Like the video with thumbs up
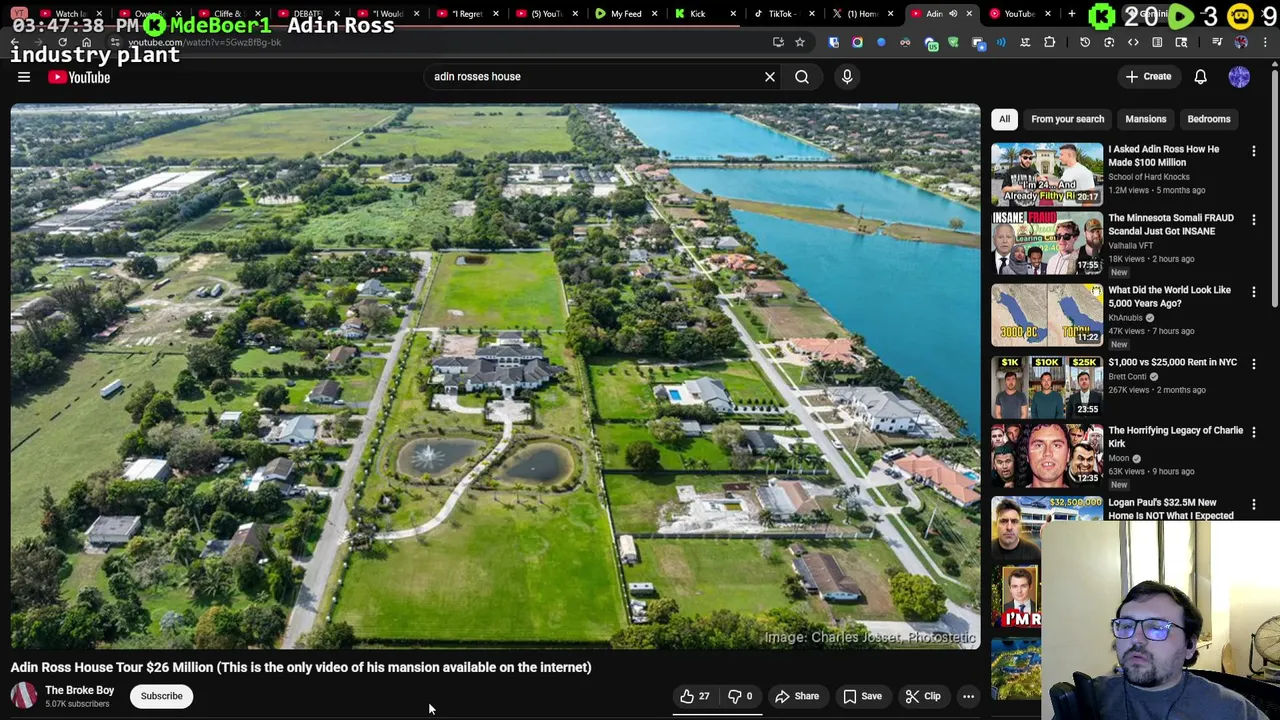Screen dimensions: 1280x720 point(695,696)
